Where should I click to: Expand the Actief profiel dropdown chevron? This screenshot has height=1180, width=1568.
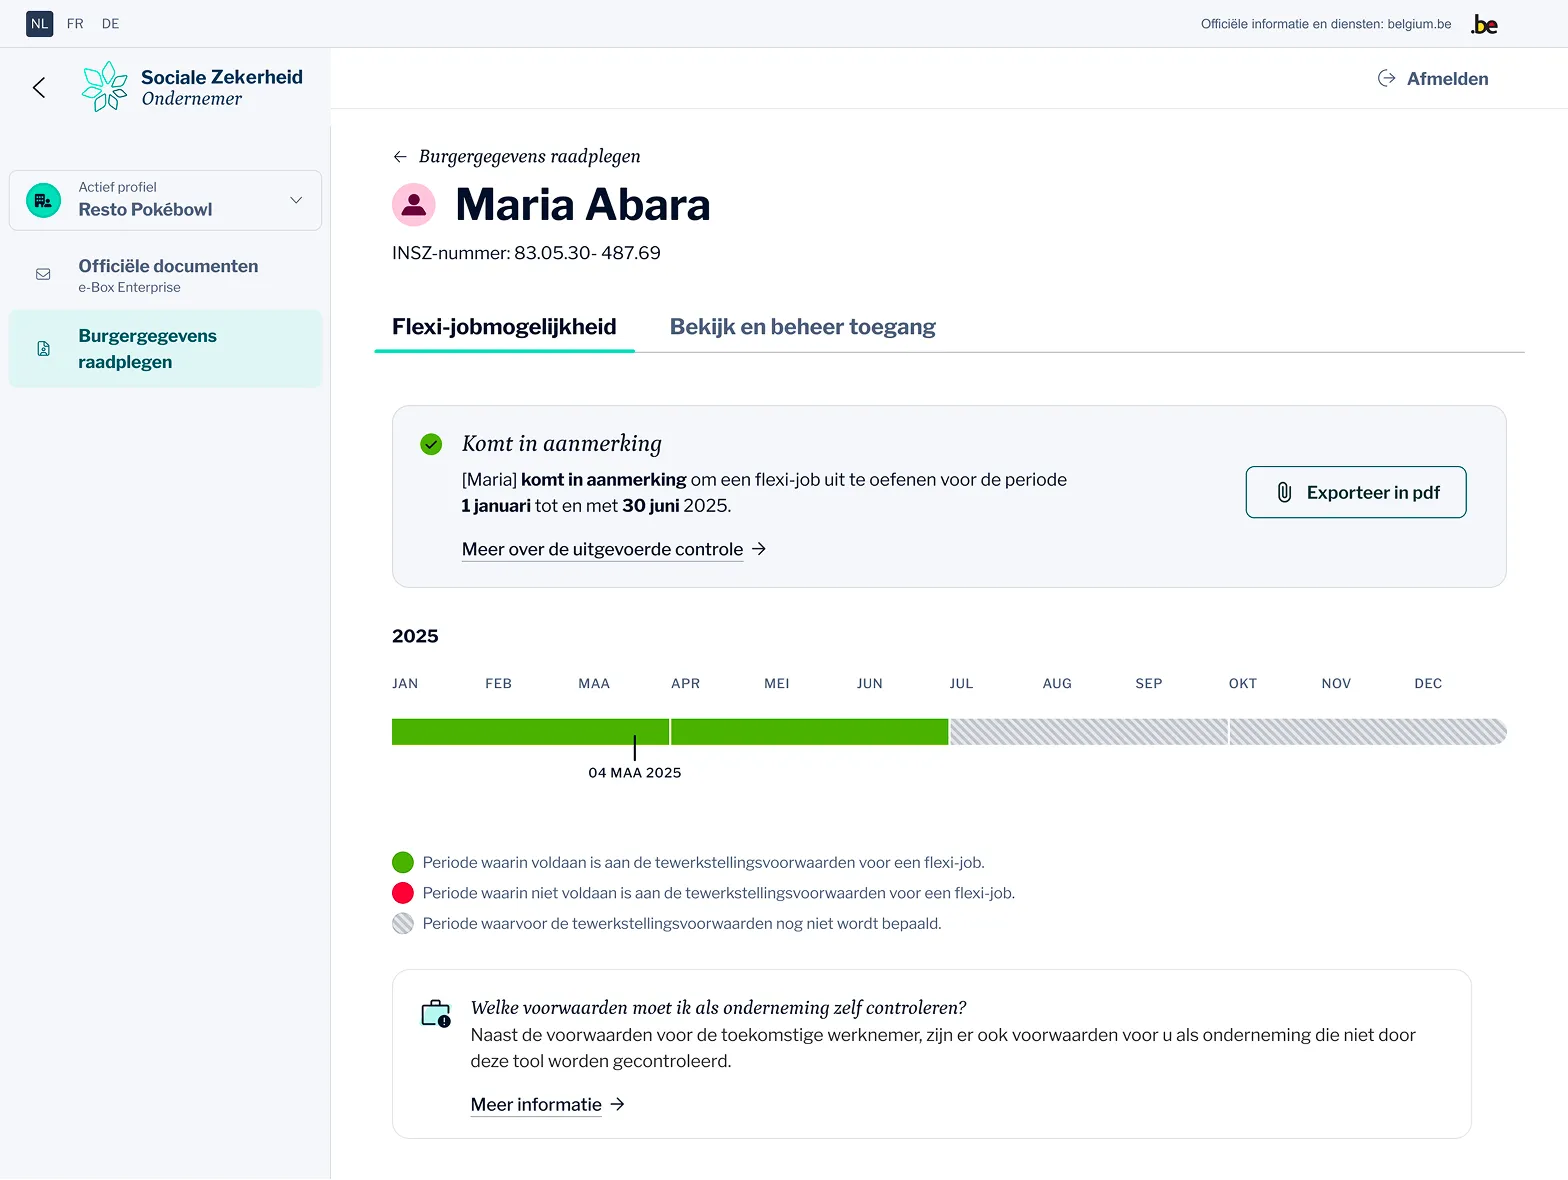296,200
